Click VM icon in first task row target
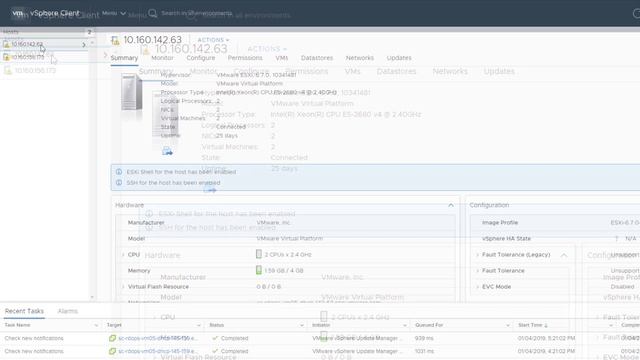640x360 pixels. (x=112, y=338)
